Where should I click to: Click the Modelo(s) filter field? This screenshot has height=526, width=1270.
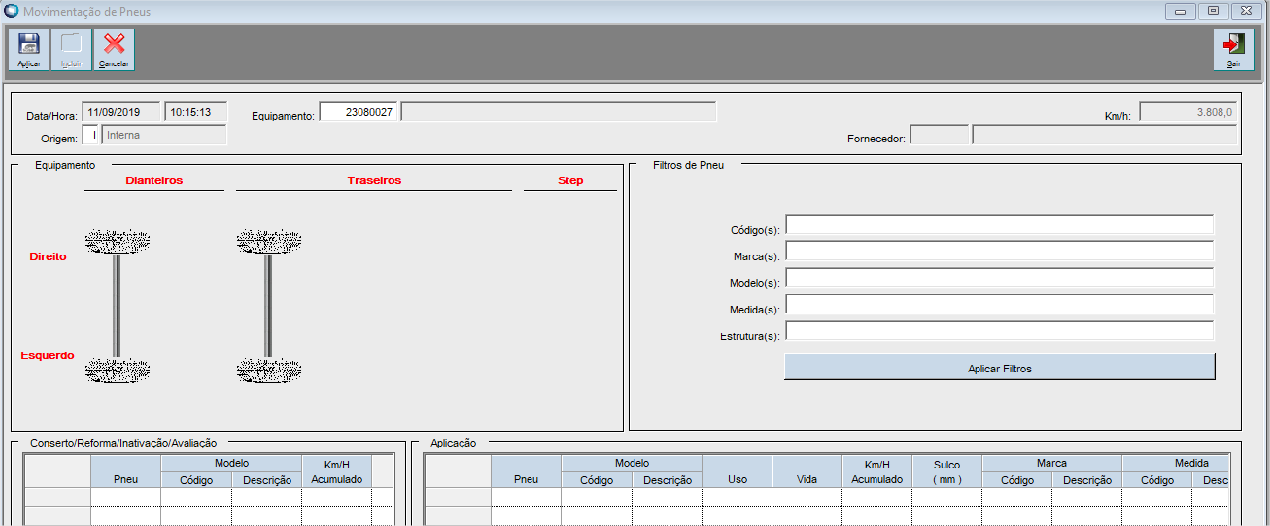point(999,277)
